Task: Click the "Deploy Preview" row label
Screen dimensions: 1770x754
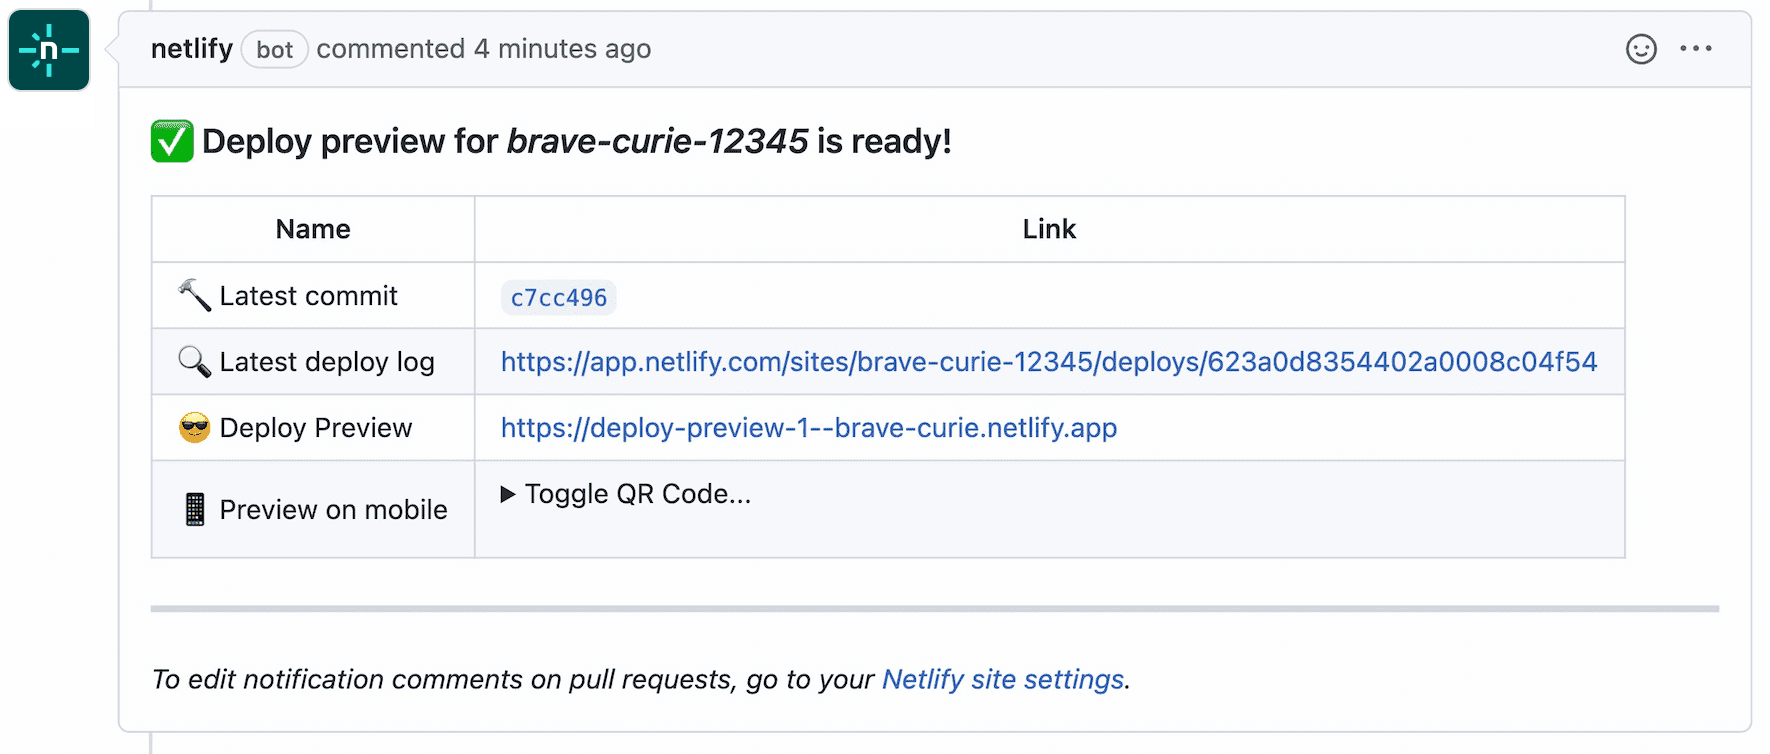Action: 316,428
